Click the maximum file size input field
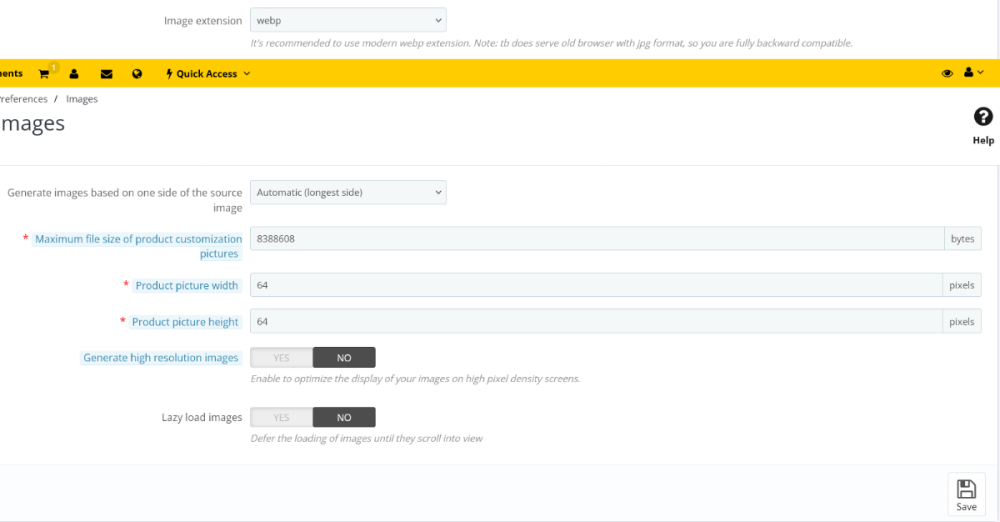The height and width of the screenshot is (522, 1000). (595, 238)
